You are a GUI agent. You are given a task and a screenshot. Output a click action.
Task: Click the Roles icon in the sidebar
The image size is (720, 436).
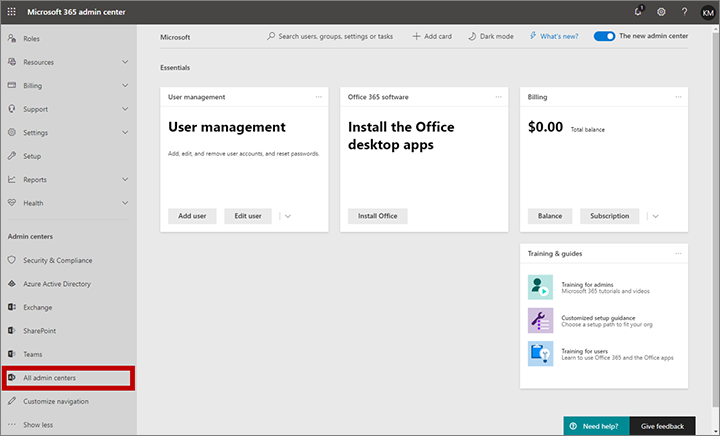click(12, 39)
